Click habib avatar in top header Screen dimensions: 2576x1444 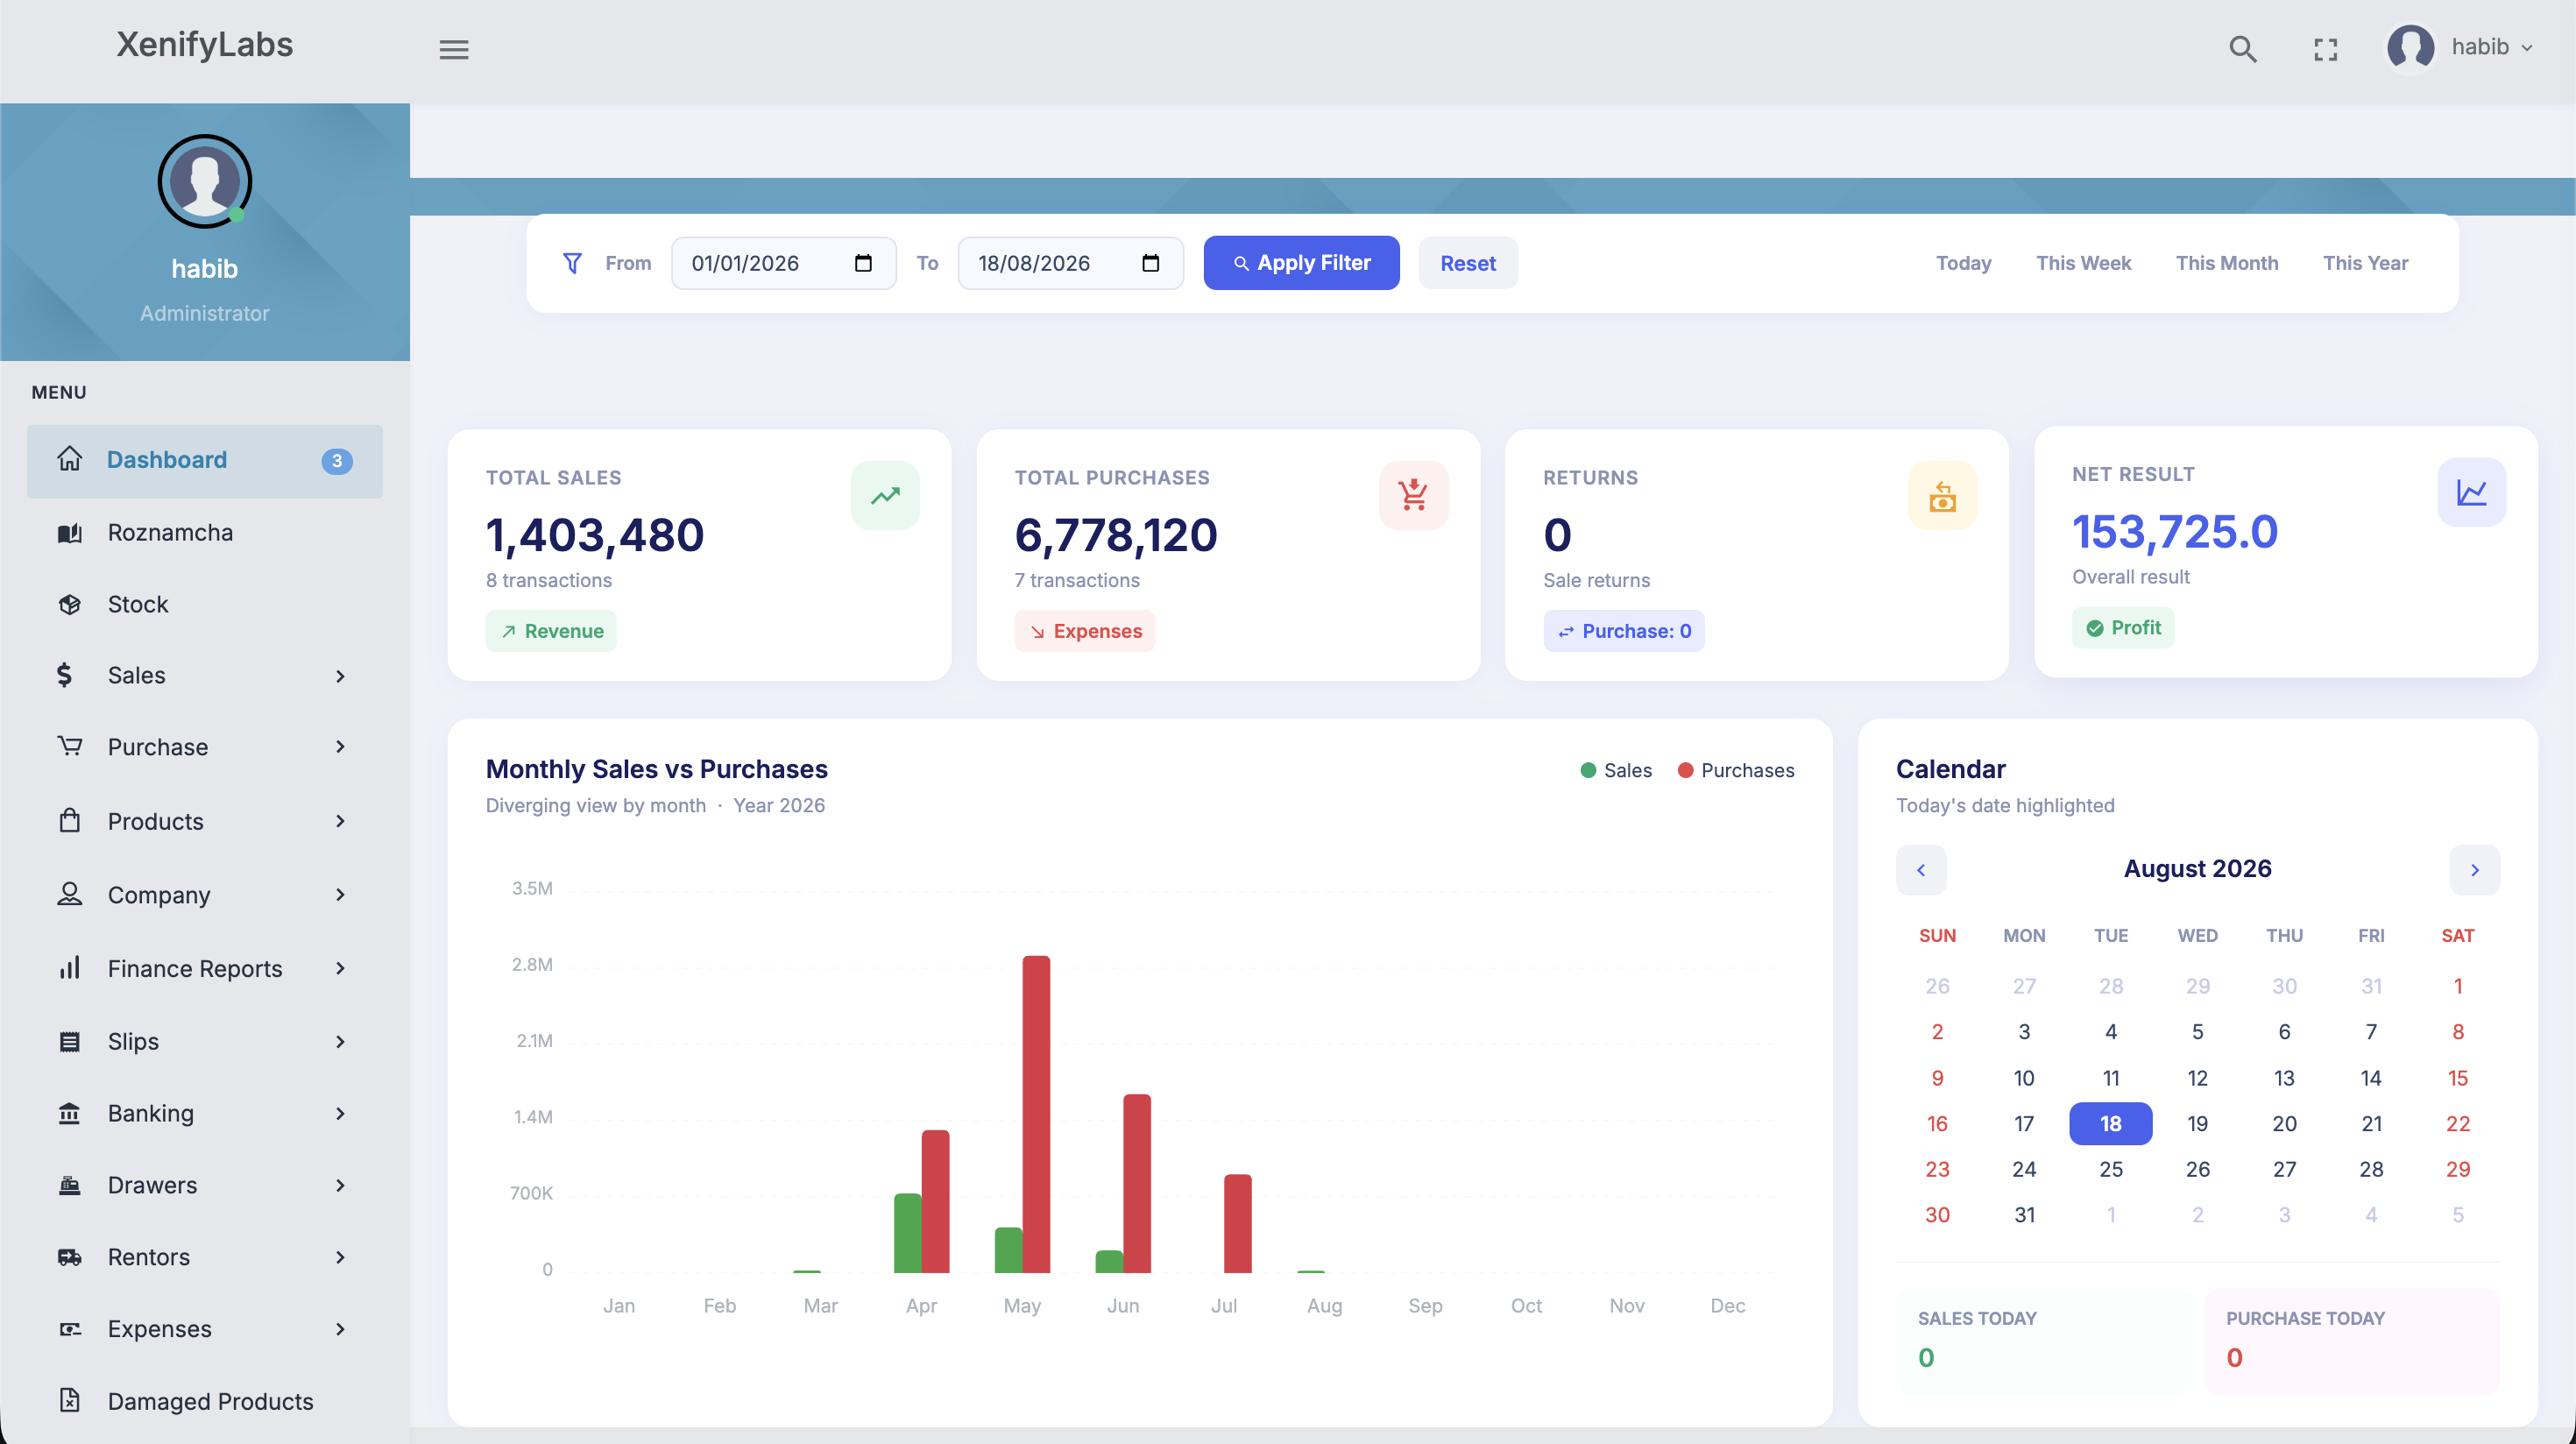pyautogui.click(x=2410, y=47)
